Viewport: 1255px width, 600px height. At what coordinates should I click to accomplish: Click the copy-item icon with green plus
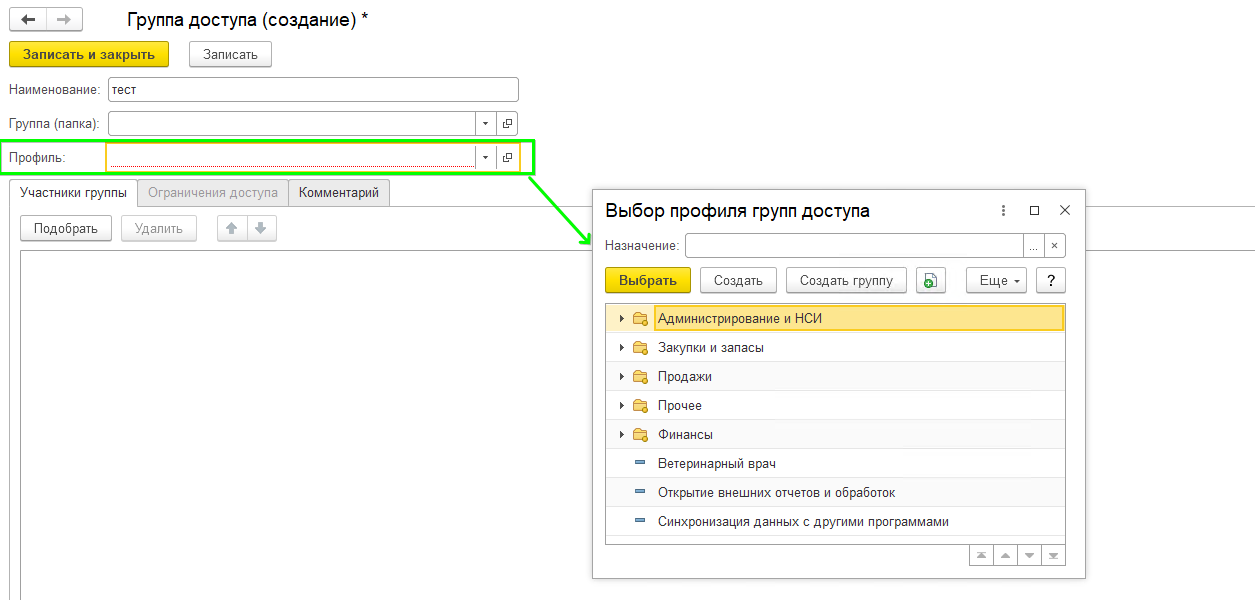931,280
